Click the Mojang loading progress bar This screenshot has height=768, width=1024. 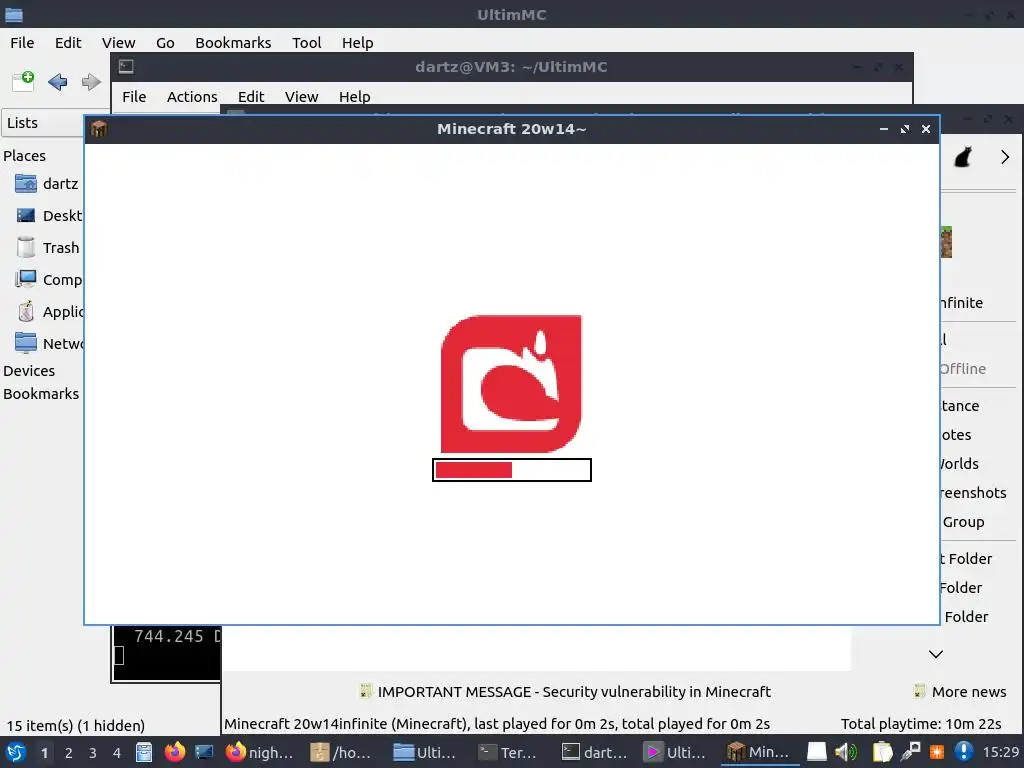click(512, 470)
